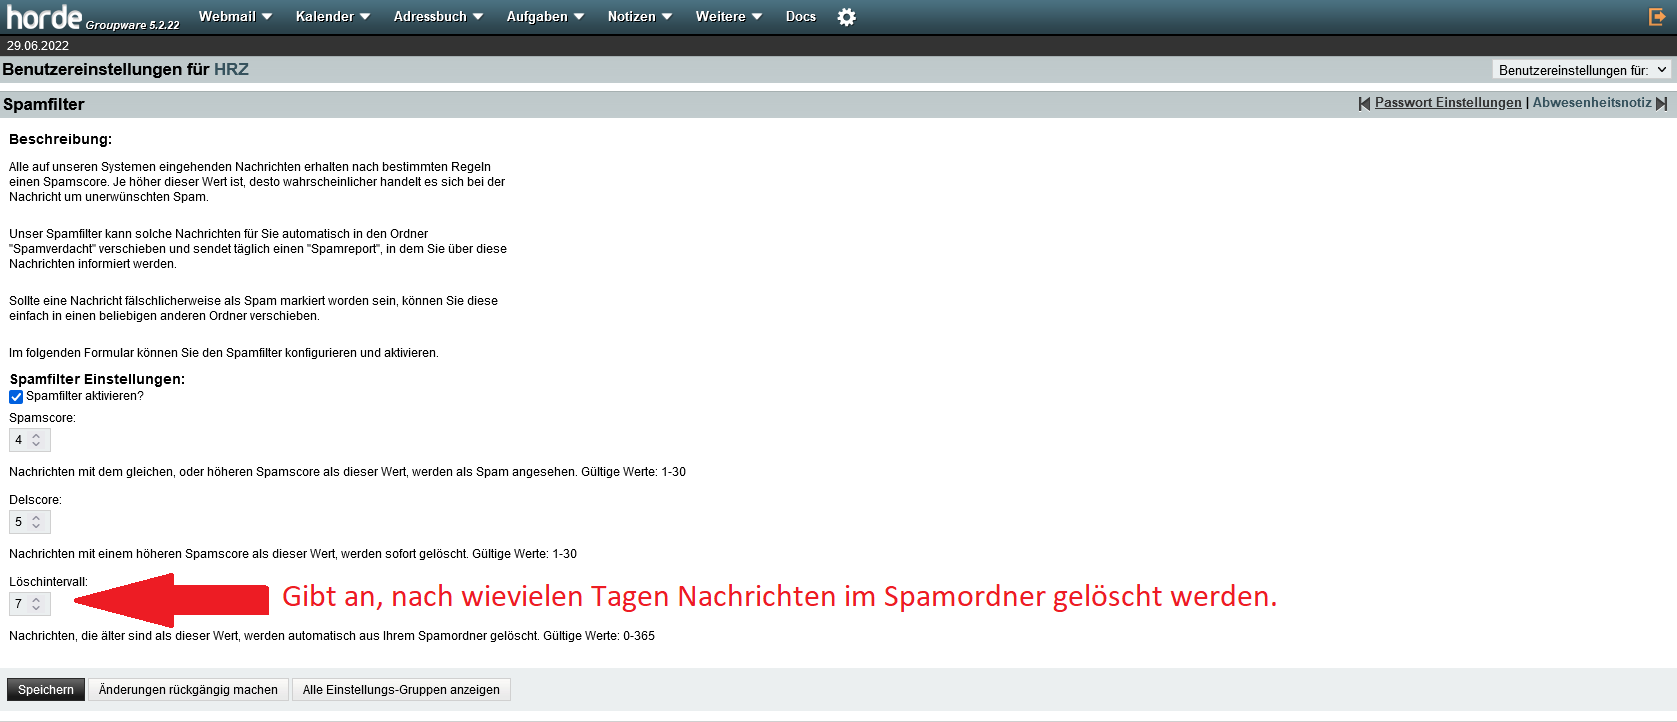Open the Passwort Einstellungen link
The width and height of the screenshot is (1677, 722).
[x=1447, y=103]
